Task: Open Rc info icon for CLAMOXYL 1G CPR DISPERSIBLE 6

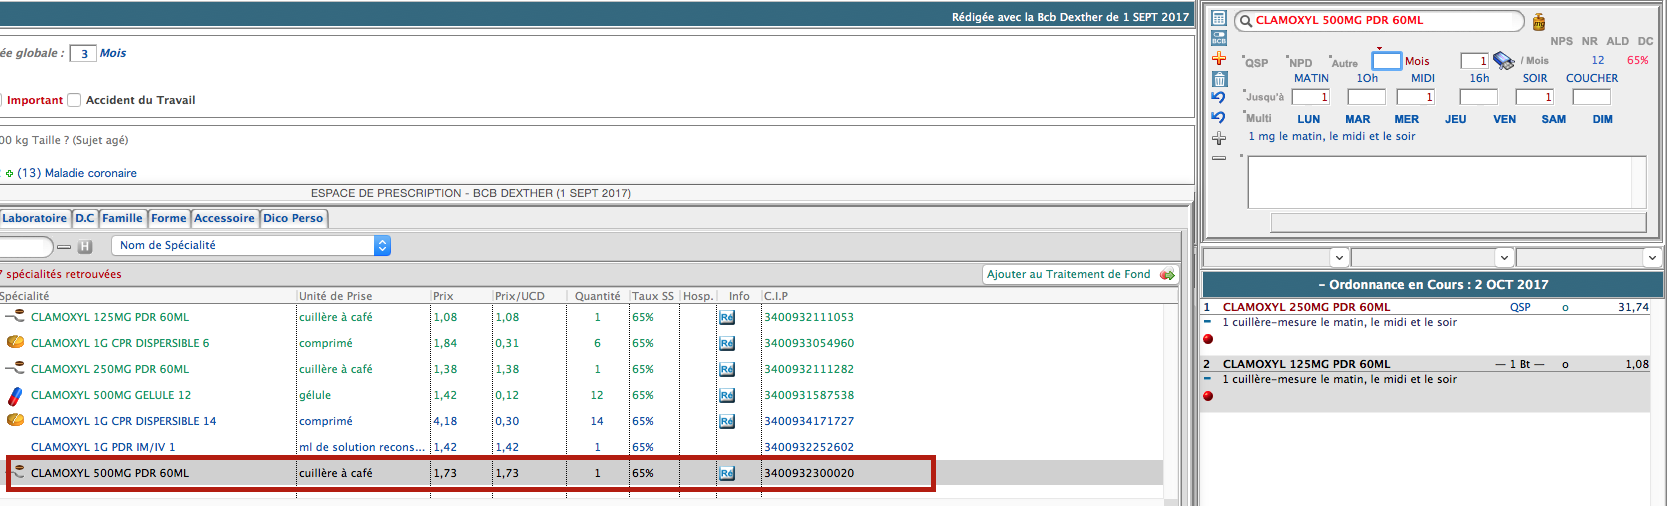Action: tap(727, 343)
